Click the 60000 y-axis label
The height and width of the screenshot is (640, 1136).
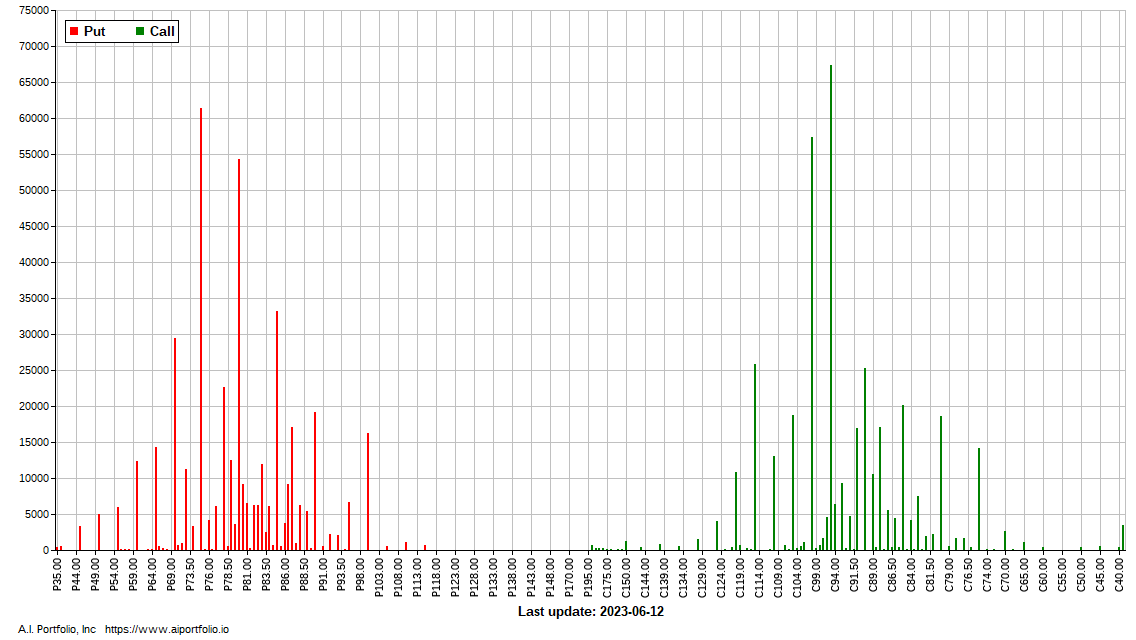tap(34, 118)
